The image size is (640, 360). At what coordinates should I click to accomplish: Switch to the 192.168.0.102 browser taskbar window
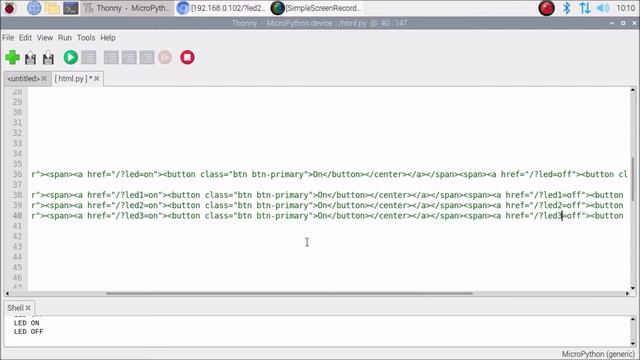(x=222, y=8)
